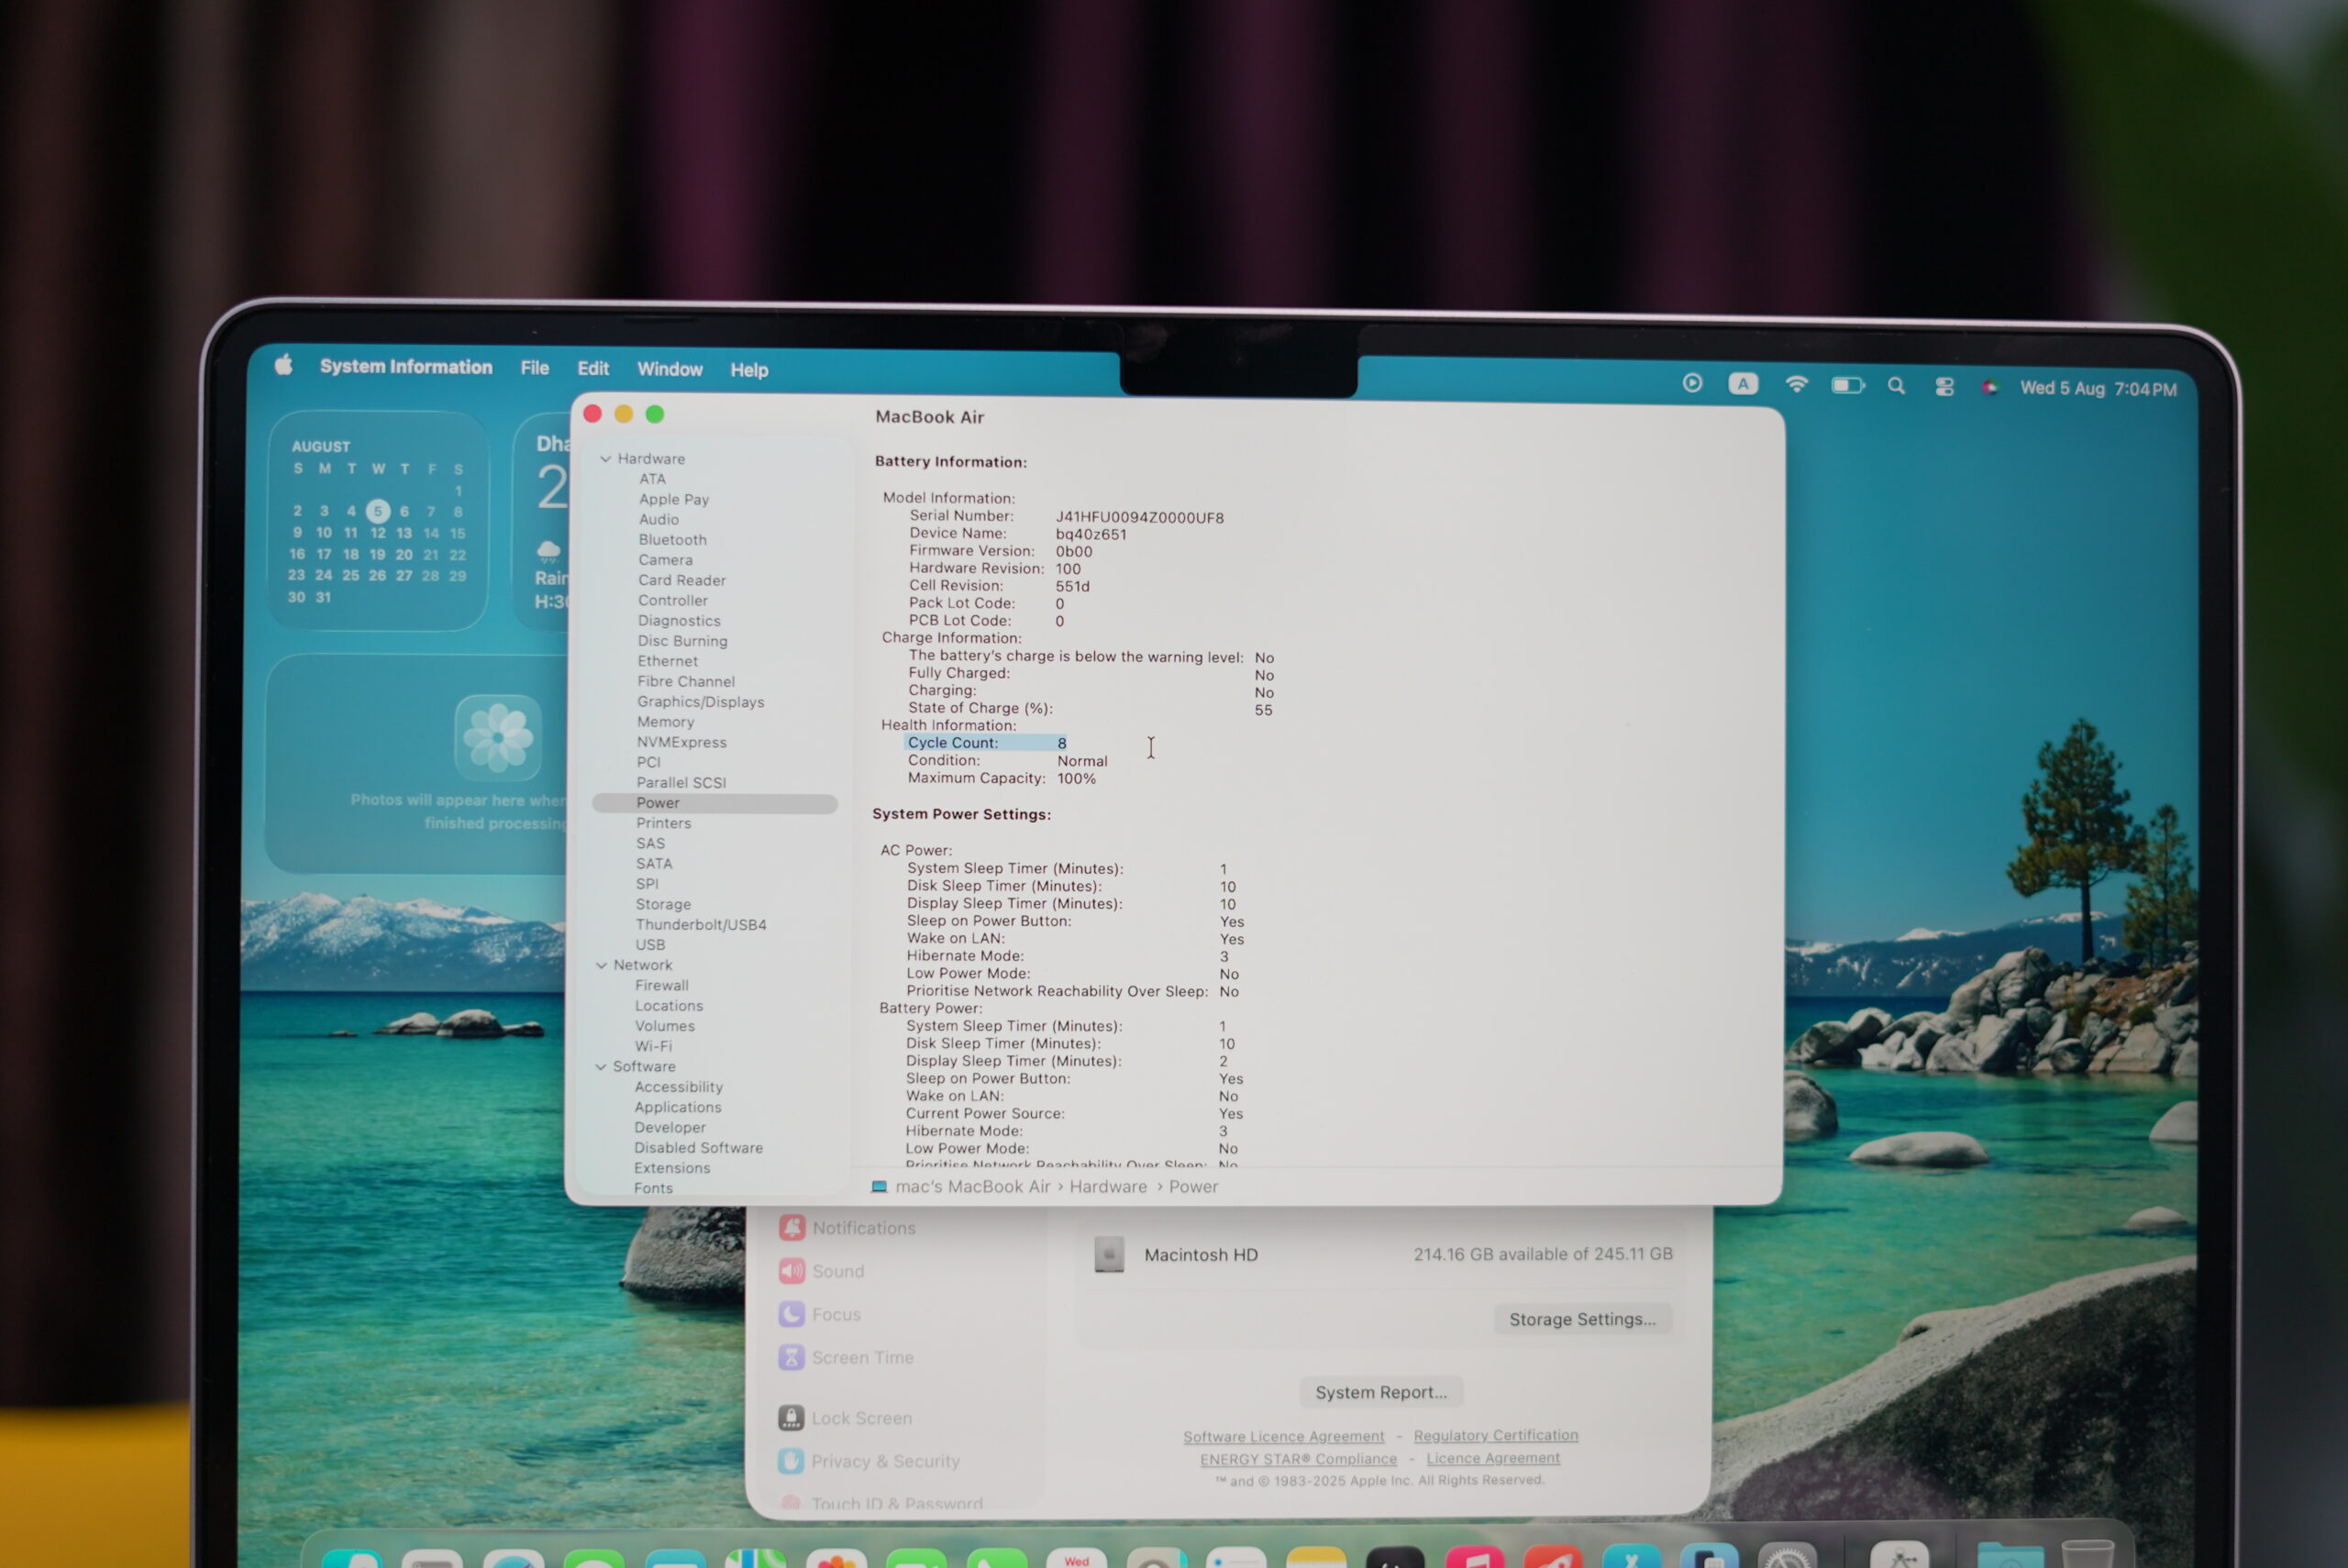This screenshot has height=1568, width=2348.
Task: Select NVMExpress in the sidebar
Action: tap(681, 742)
